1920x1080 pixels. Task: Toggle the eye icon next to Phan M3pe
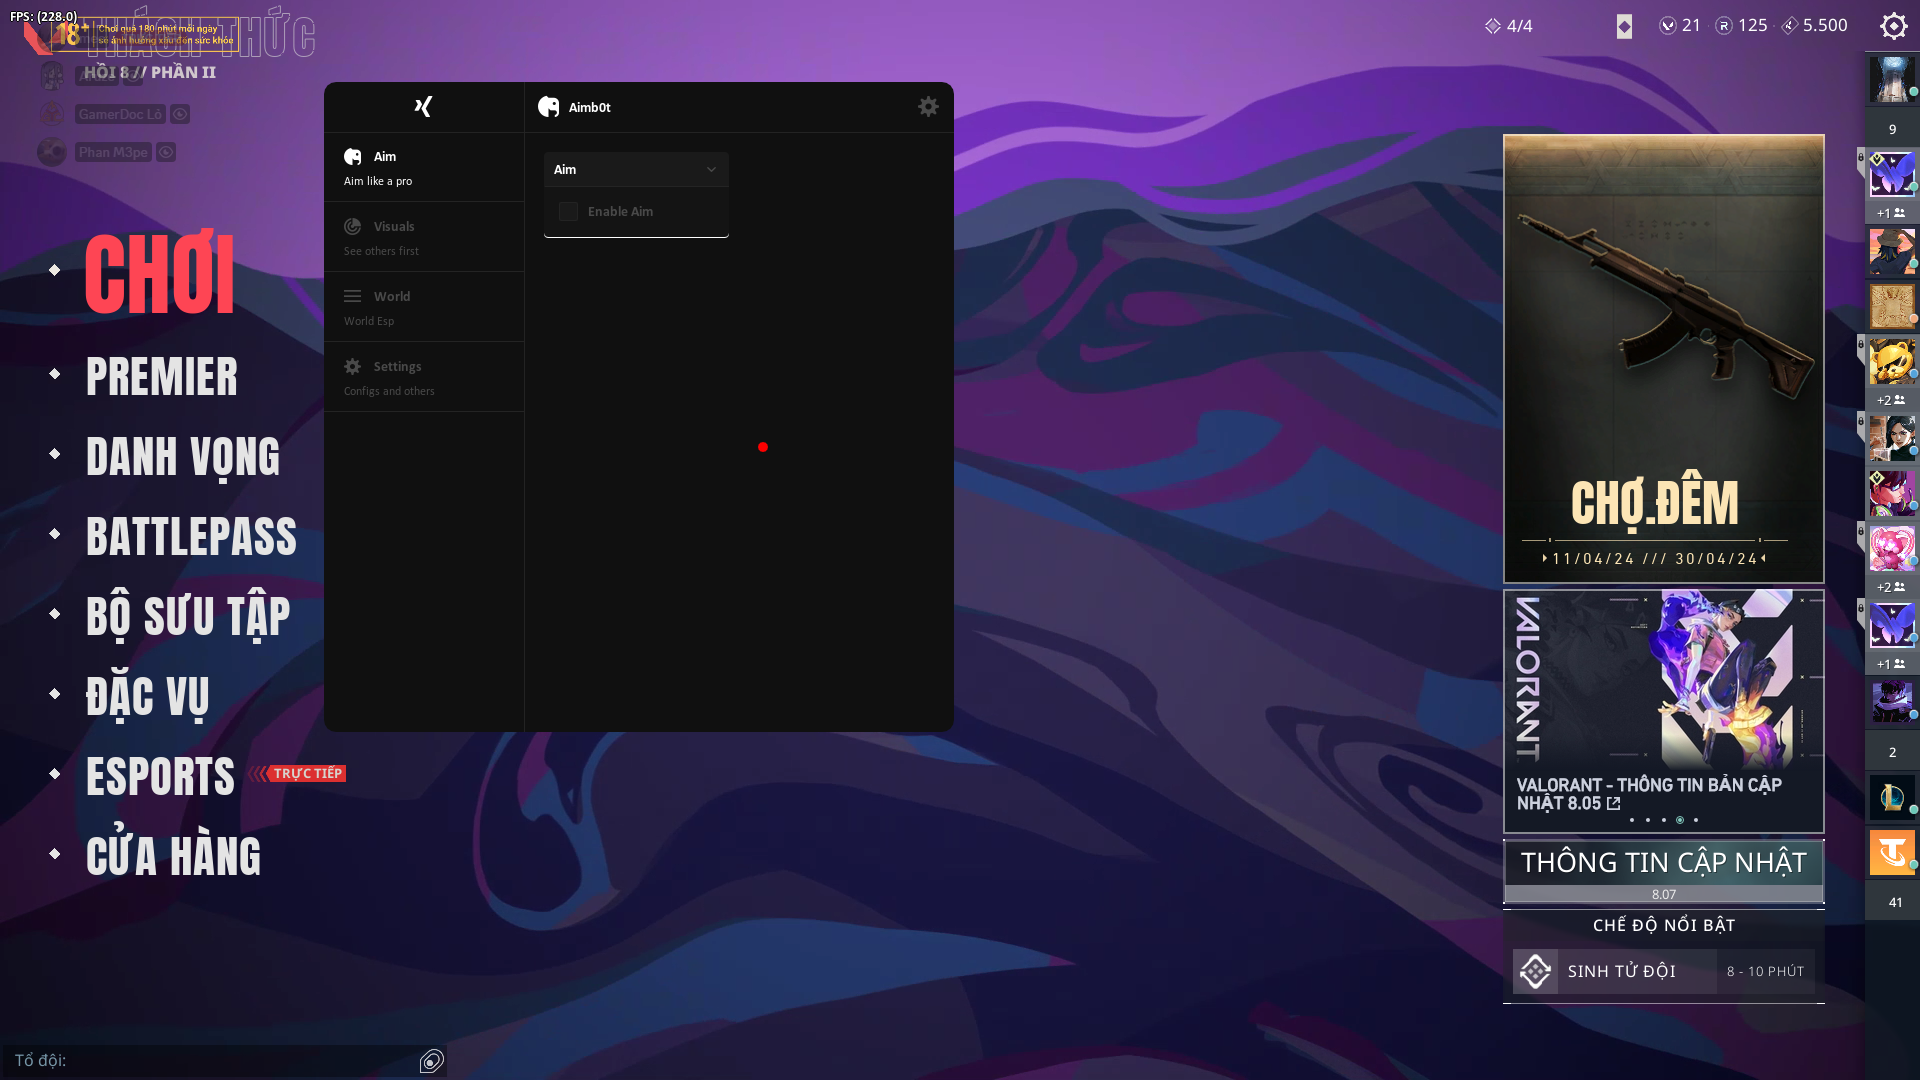coord(166,152)
